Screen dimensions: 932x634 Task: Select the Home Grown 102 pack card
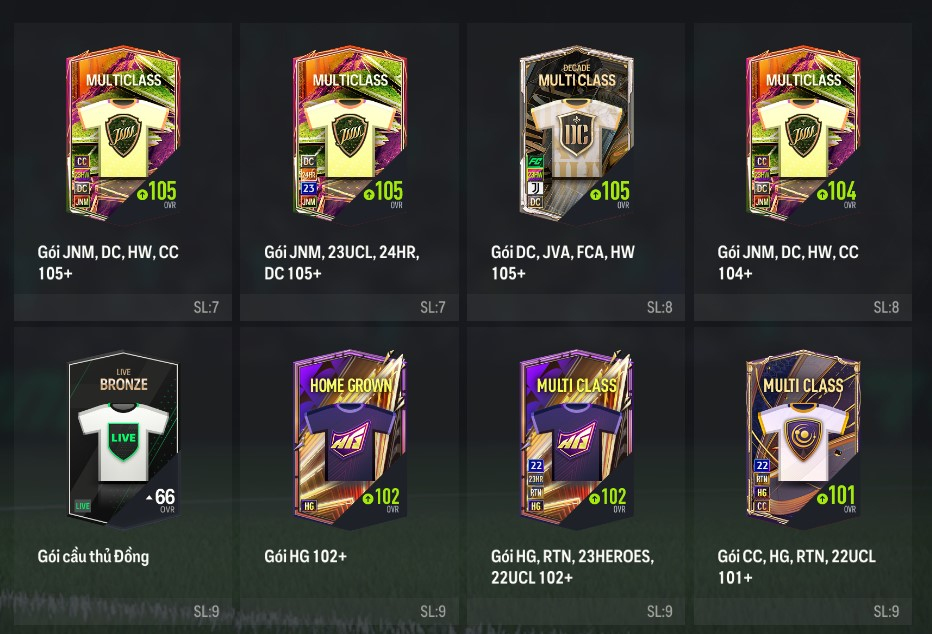[x=350, y=439]
